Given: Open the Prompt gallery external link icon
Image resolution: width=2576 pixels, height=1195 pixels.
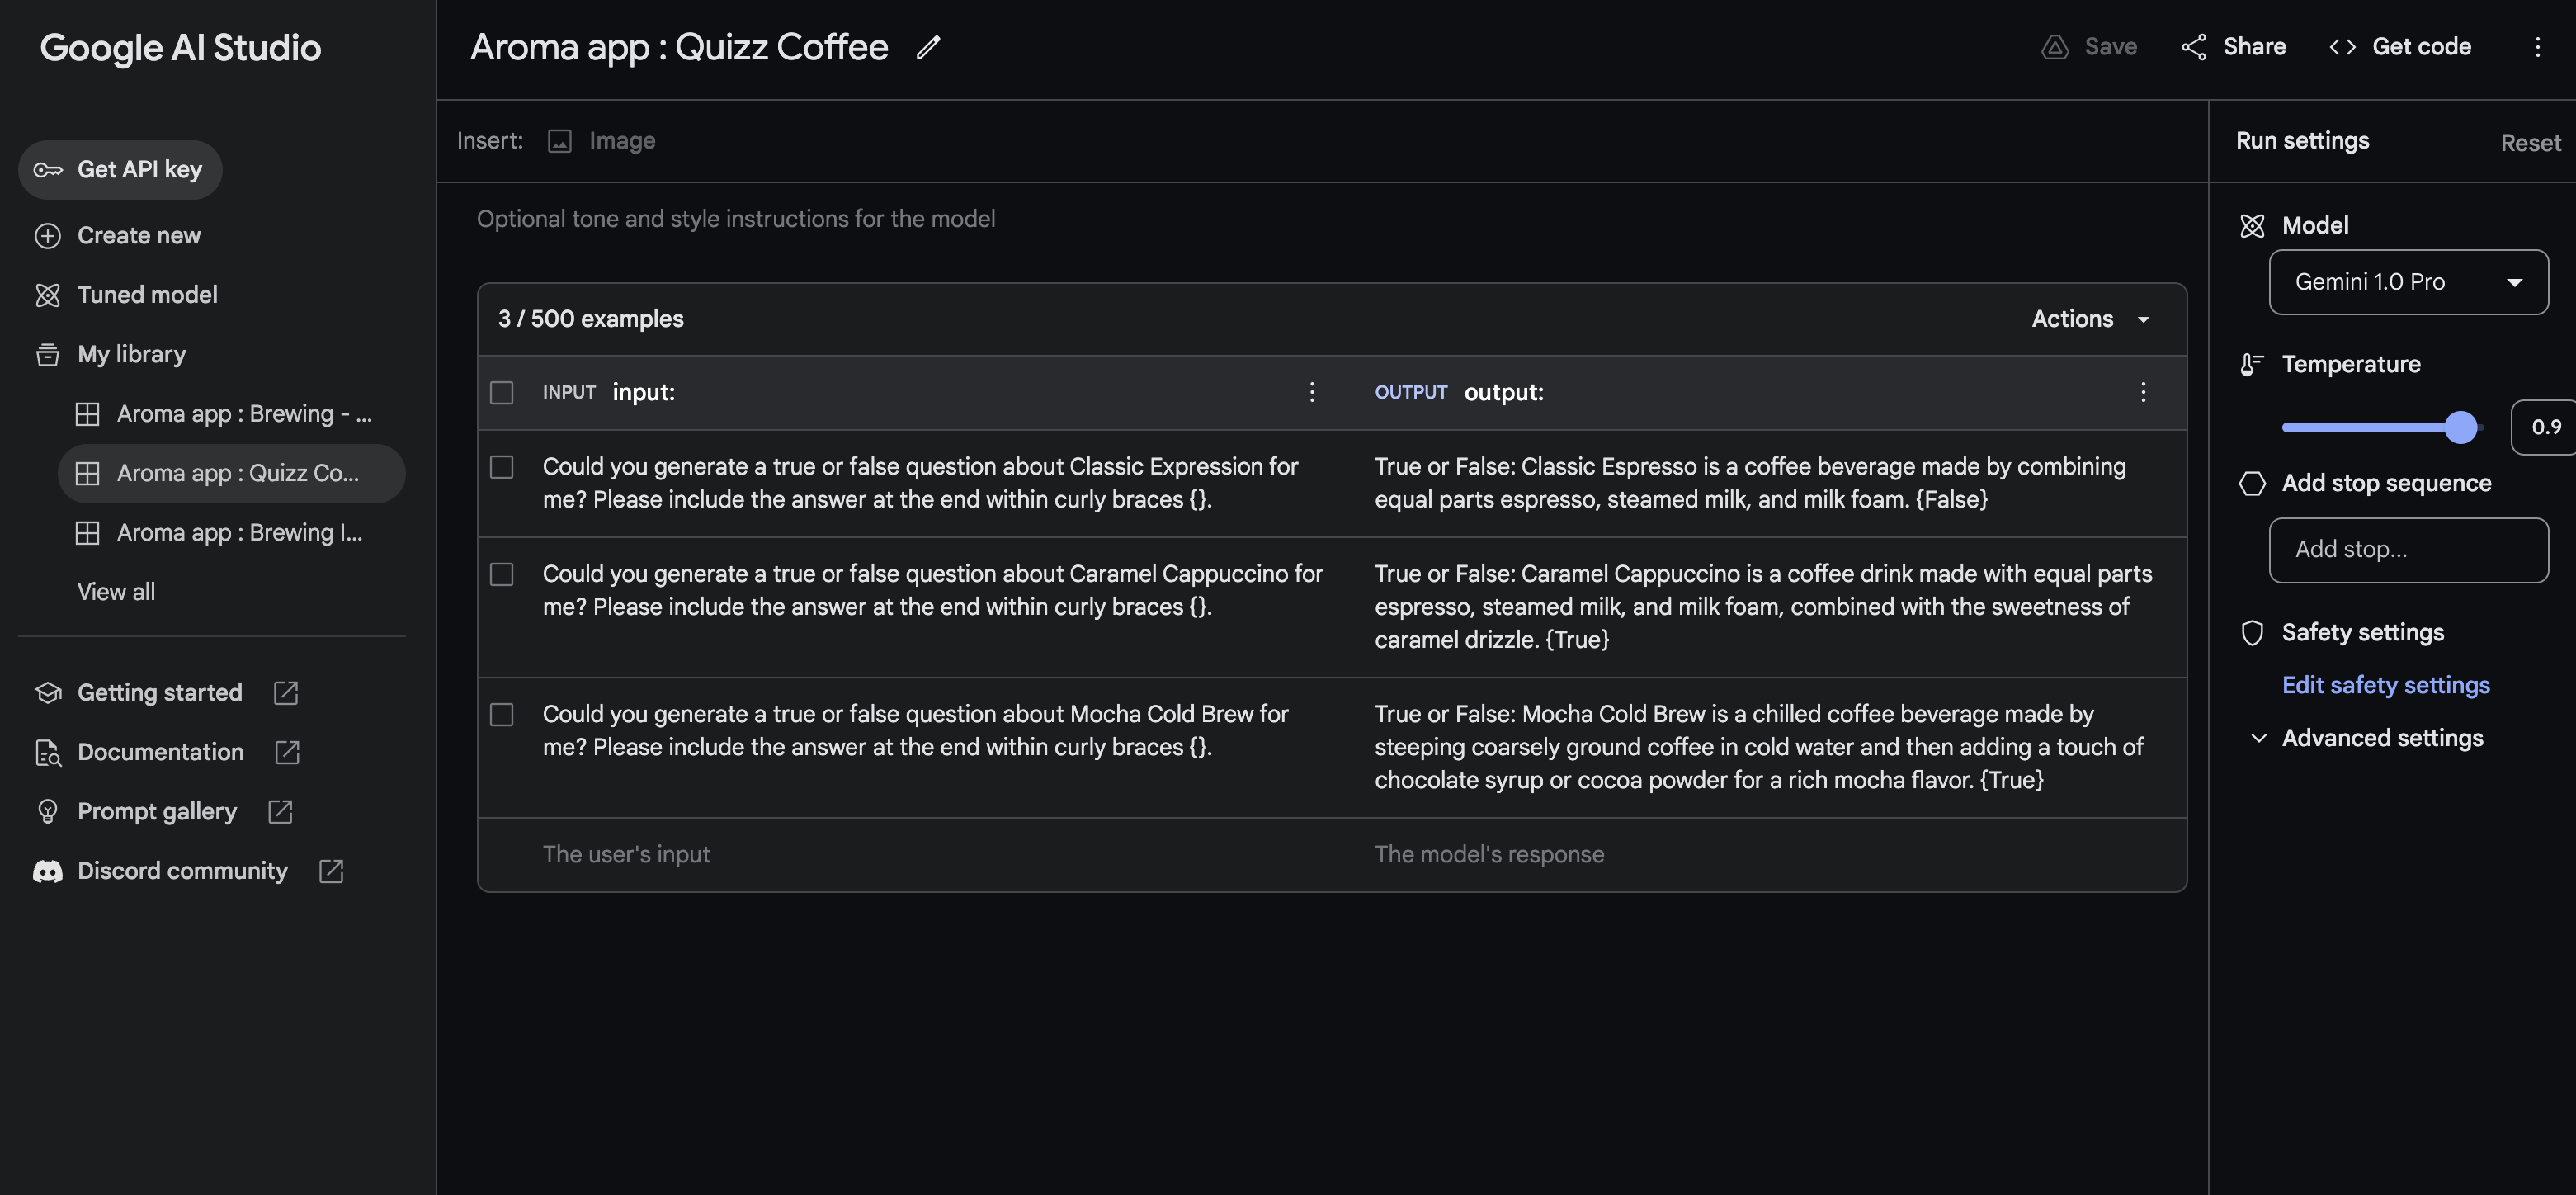Looking at the screenshot, I should point(279,811).
